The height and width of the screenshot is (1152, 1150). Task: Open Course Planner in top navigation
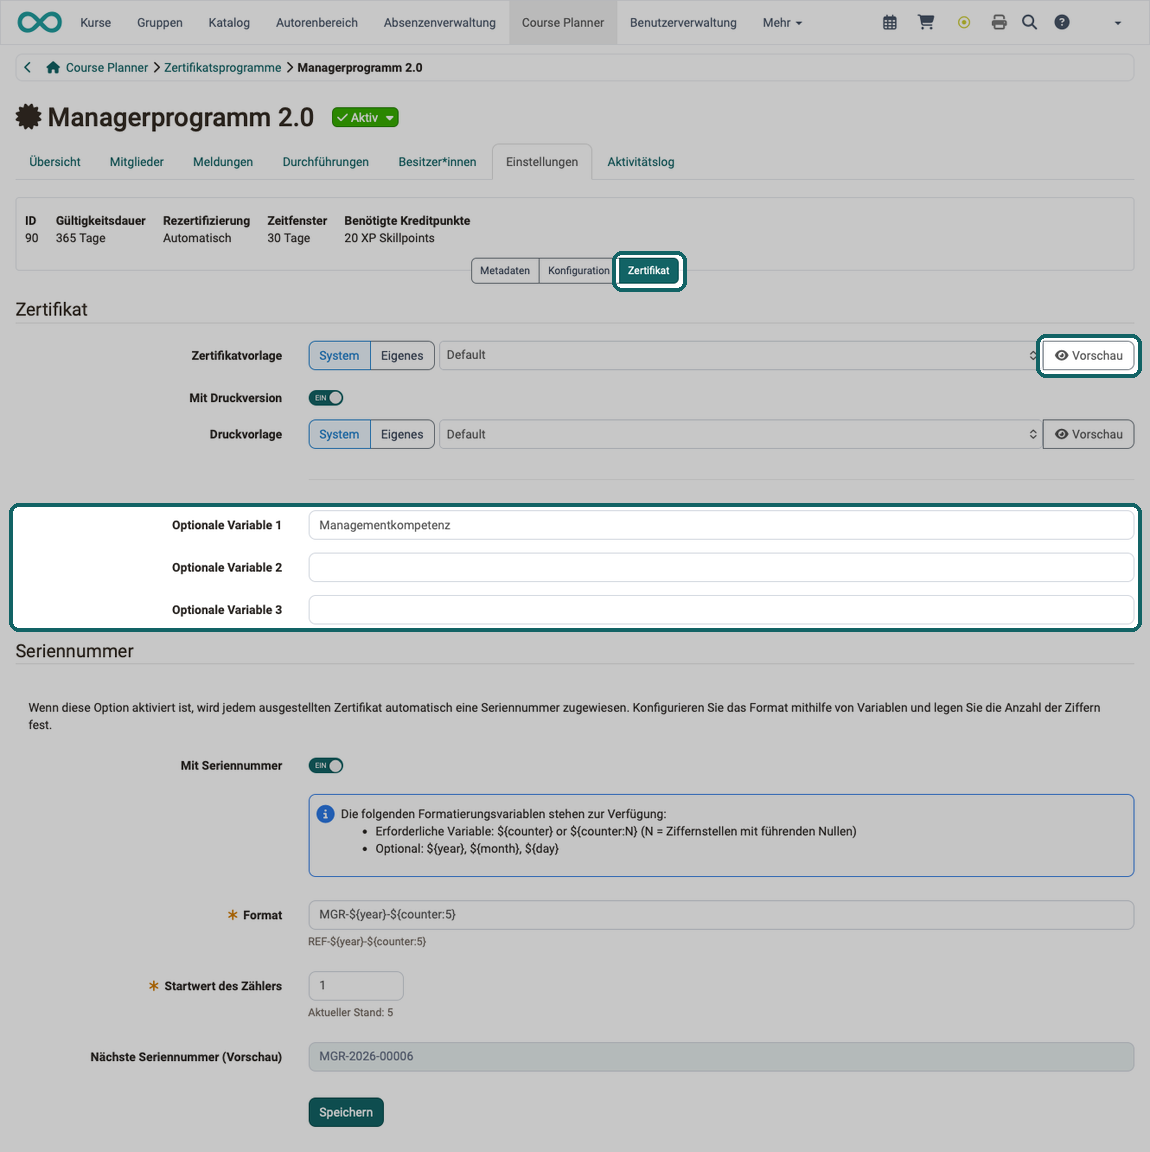click(x=563, y=23)
